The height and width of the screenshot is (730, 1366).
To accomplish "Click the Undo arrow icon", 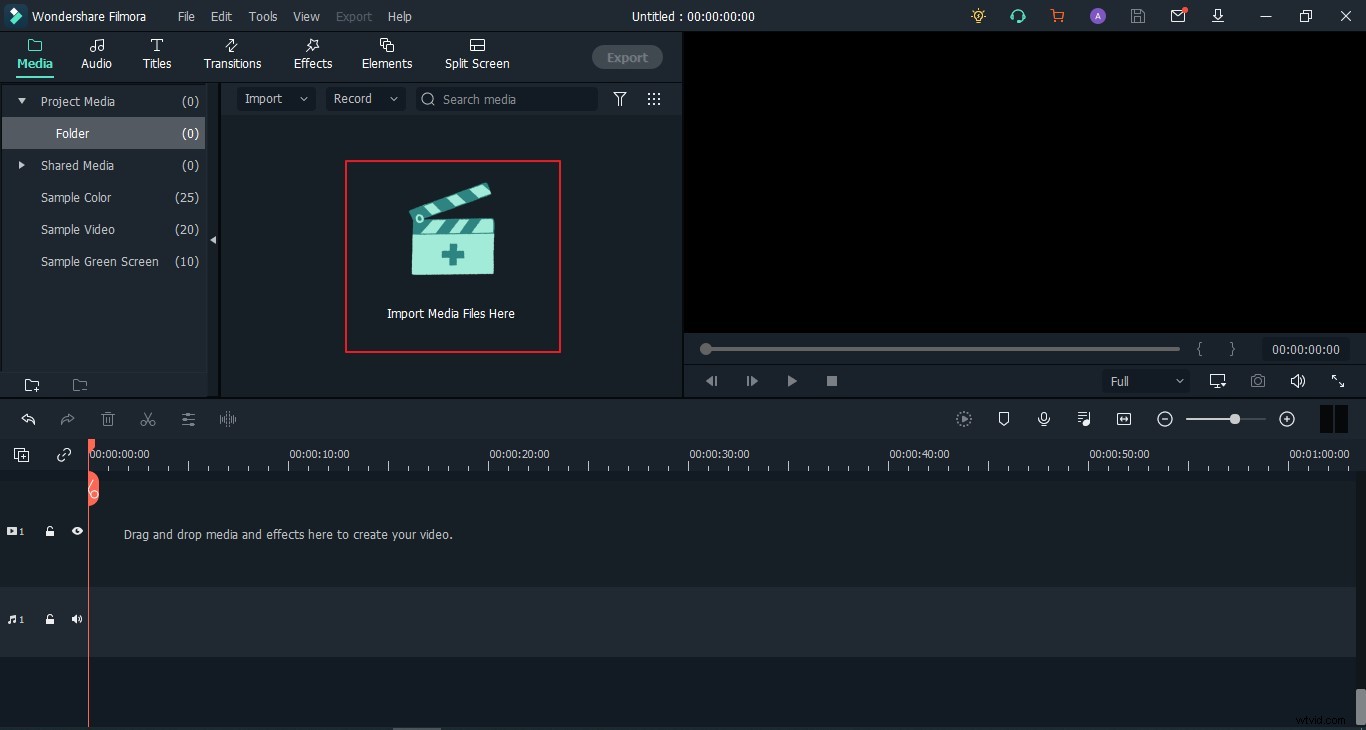I will (x=27, y=420).
